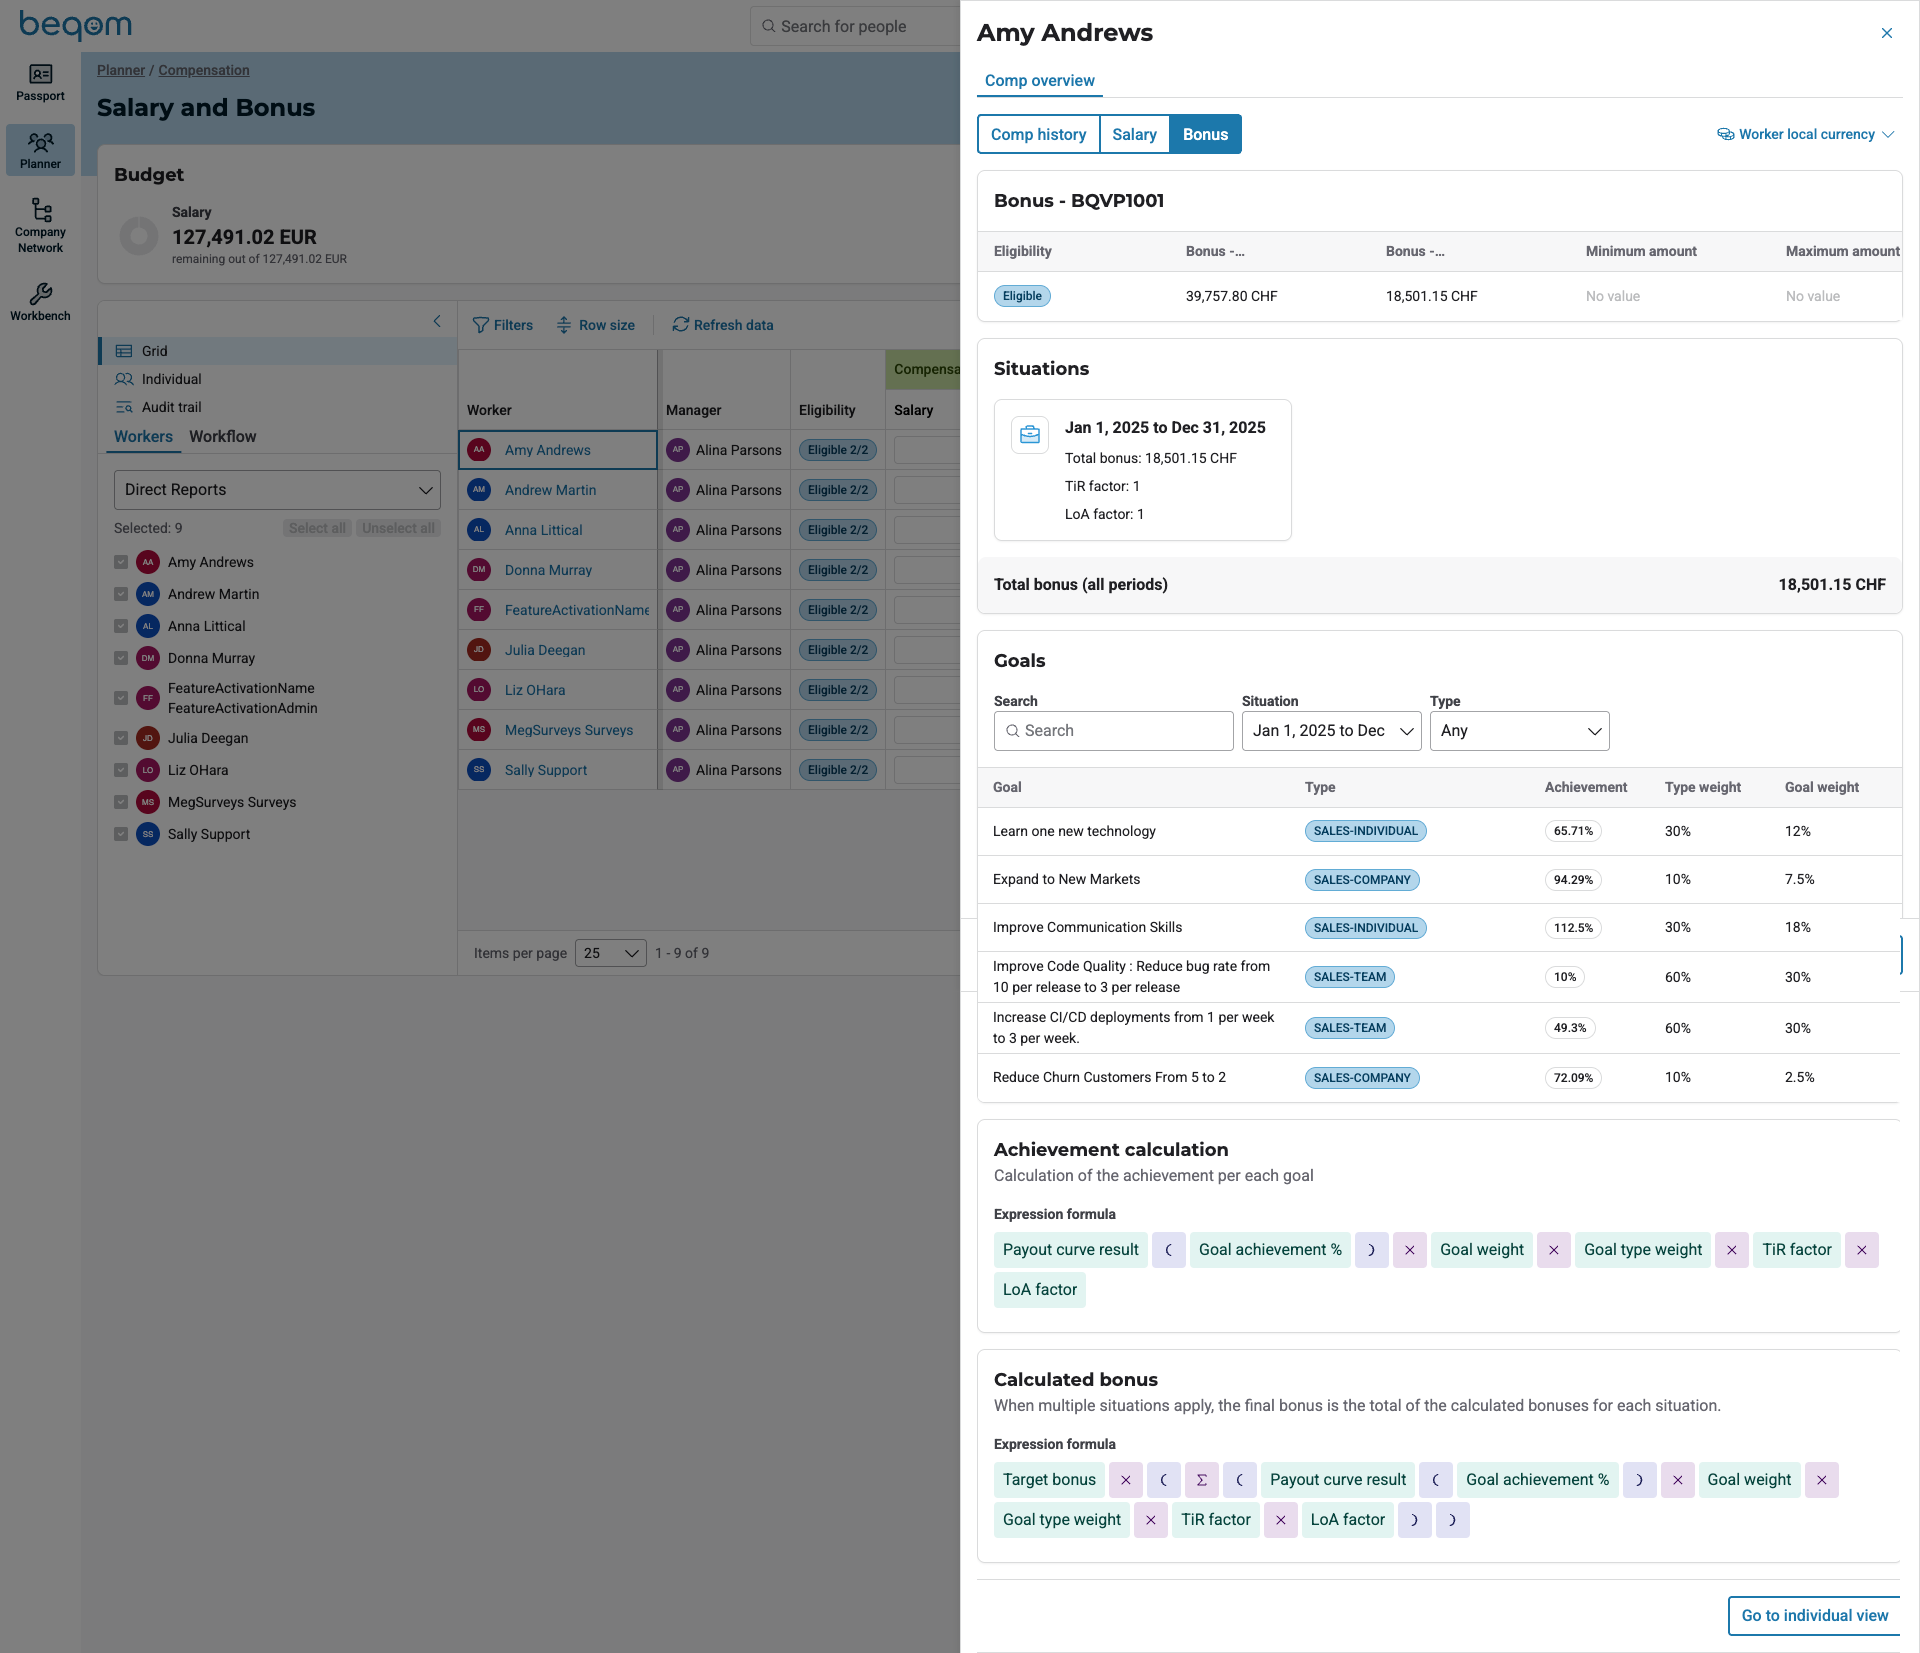Switch to the Salary tab

(x=1134, y=134)
